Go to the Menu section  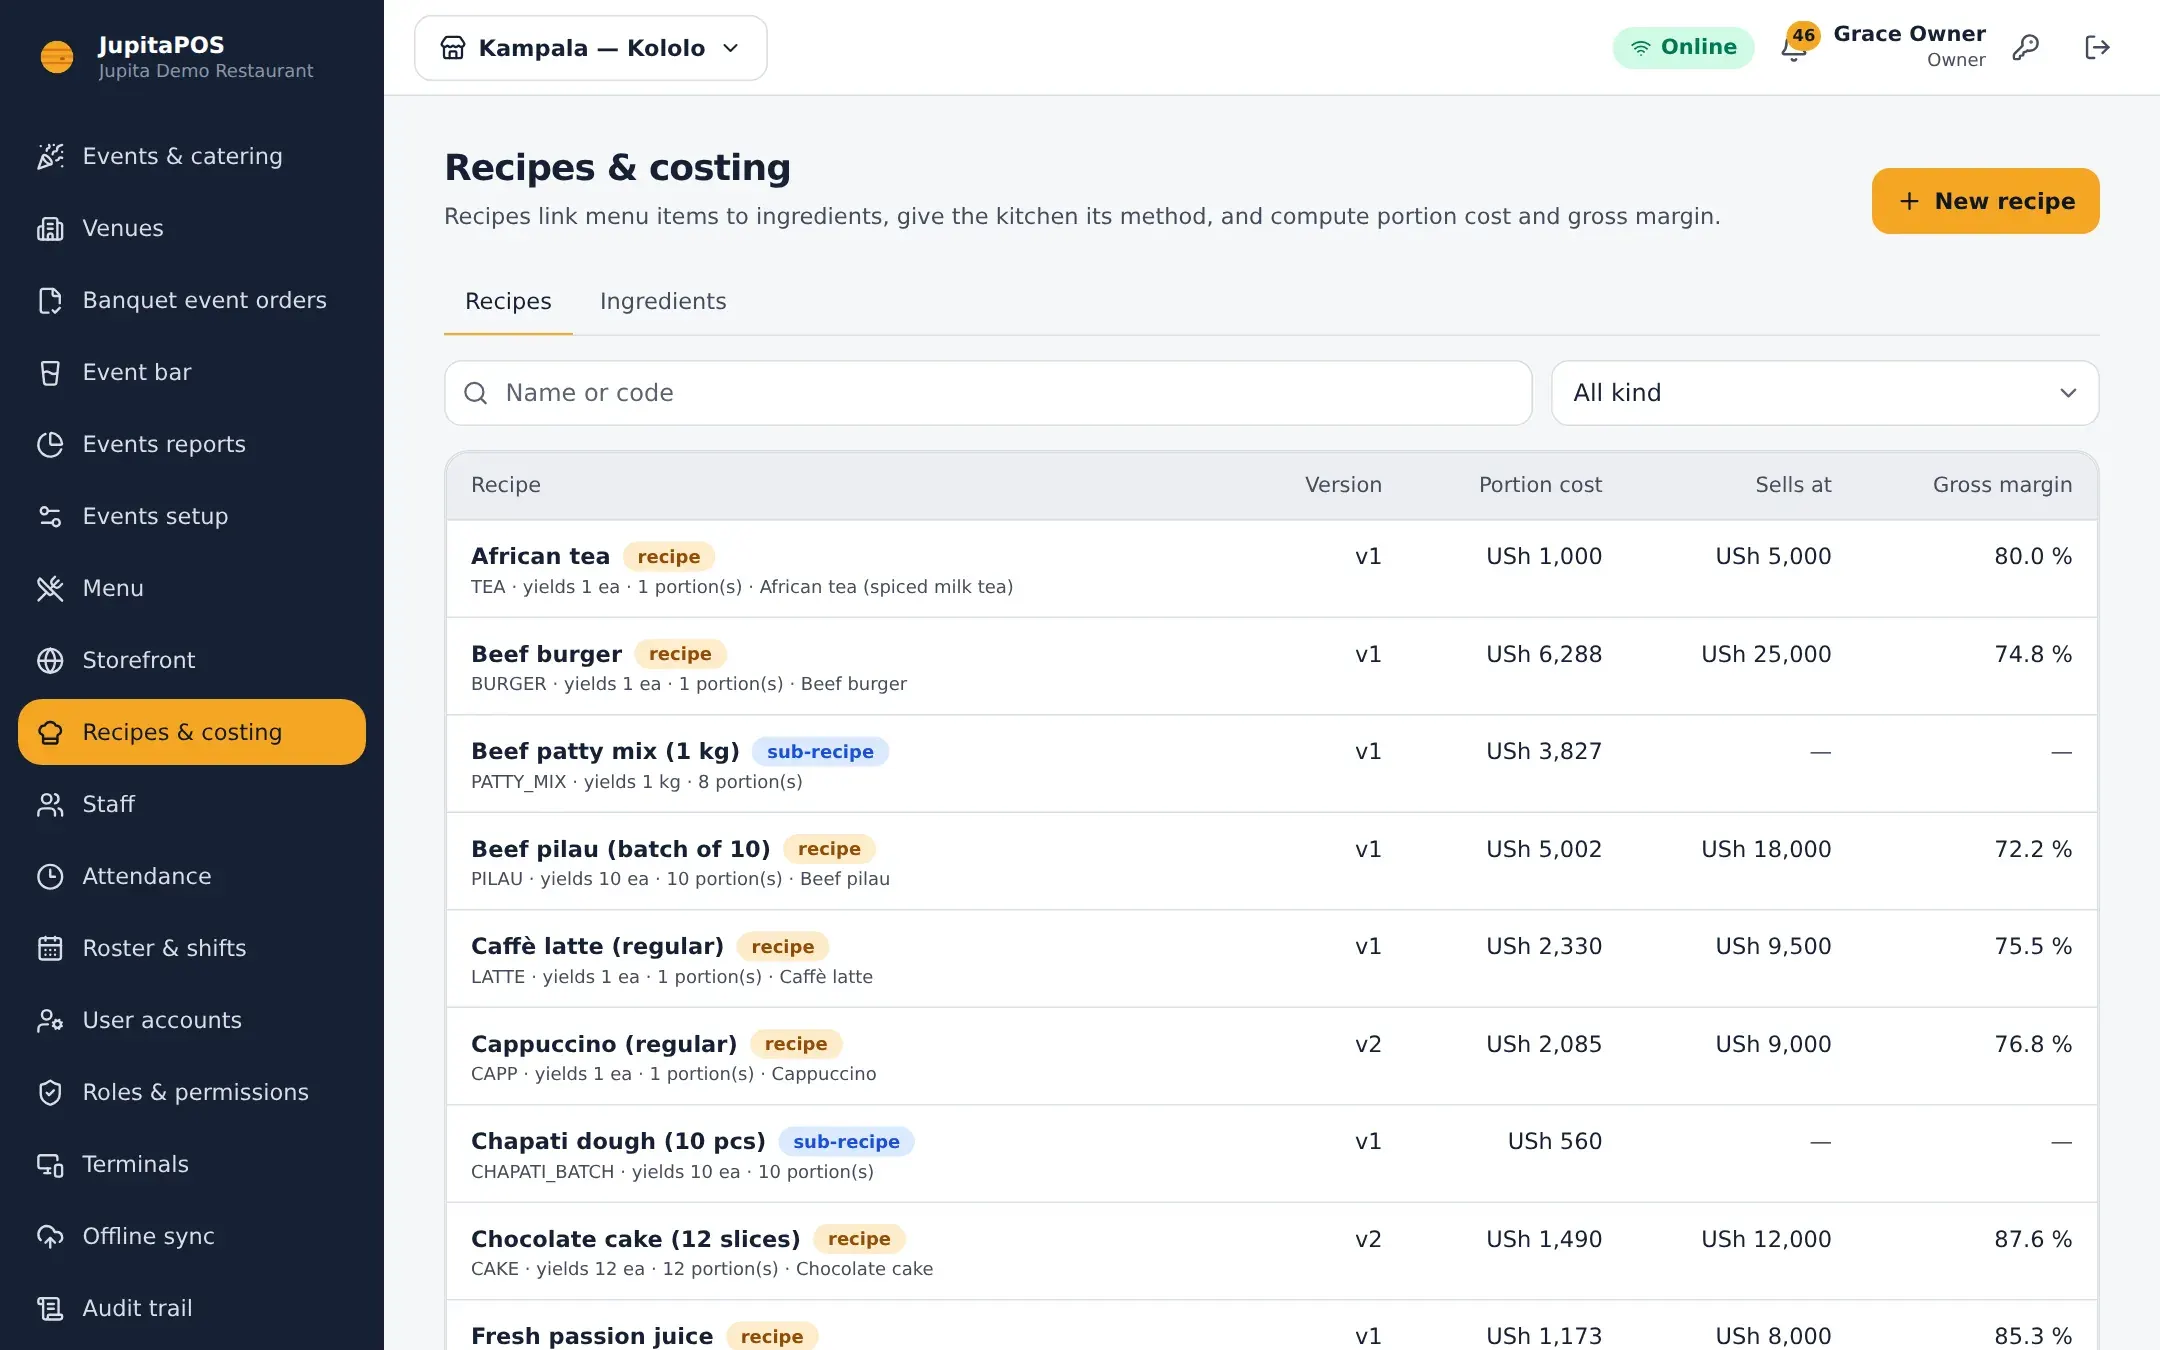(192, 588)
